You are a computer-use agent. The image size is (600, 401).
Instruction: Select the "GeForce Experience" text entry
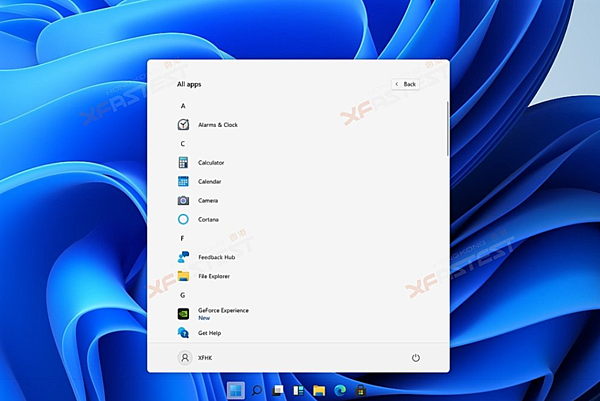pos(223,310)
